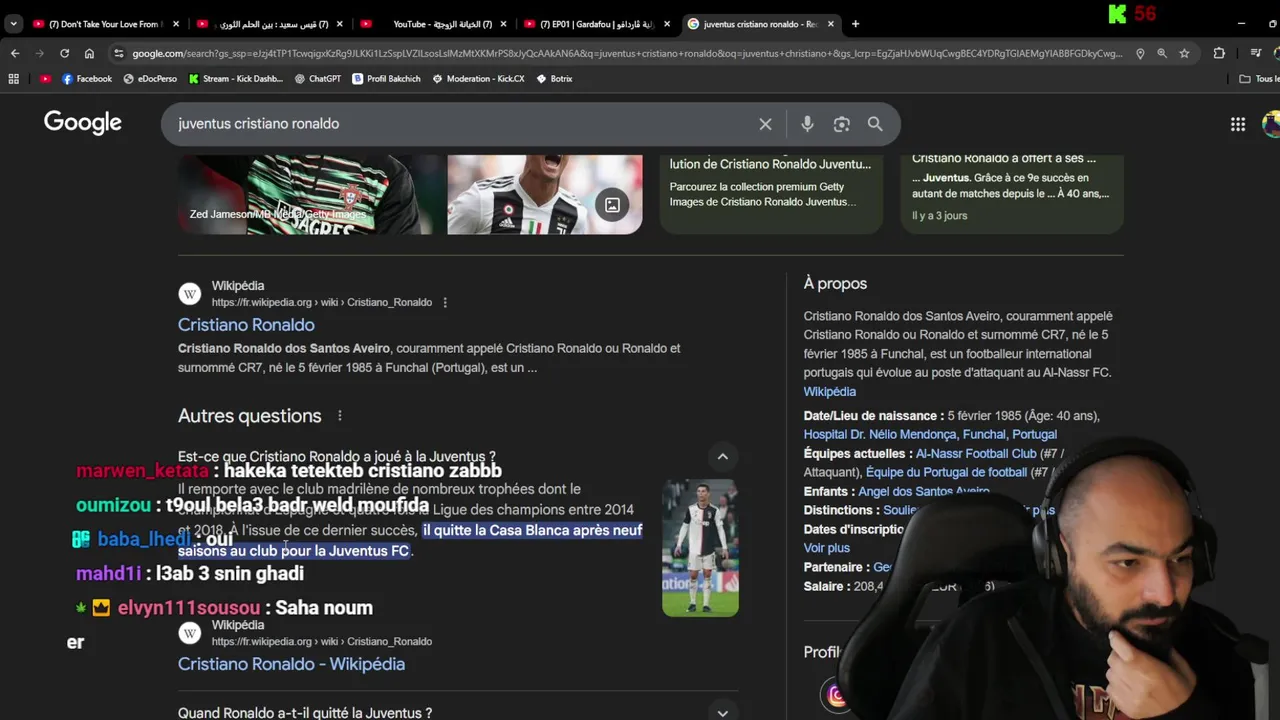
Task: Open the all bookmarks folder
Action: (1259, 78)
